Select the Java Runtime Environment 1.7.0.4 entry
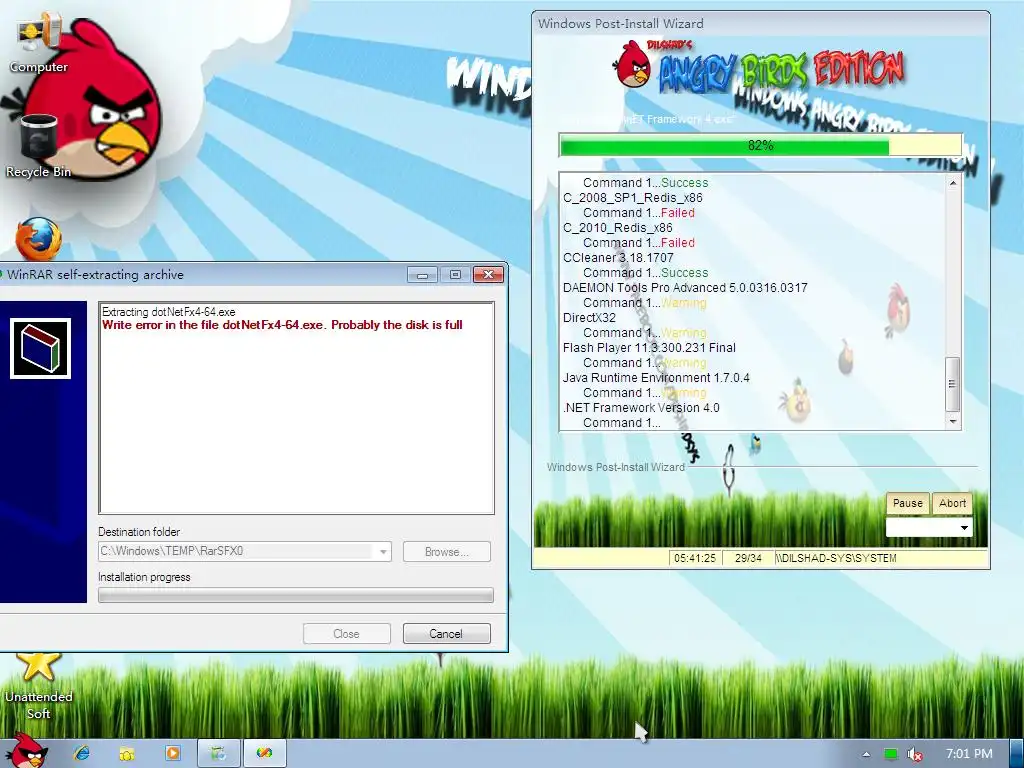 point(656,378)
